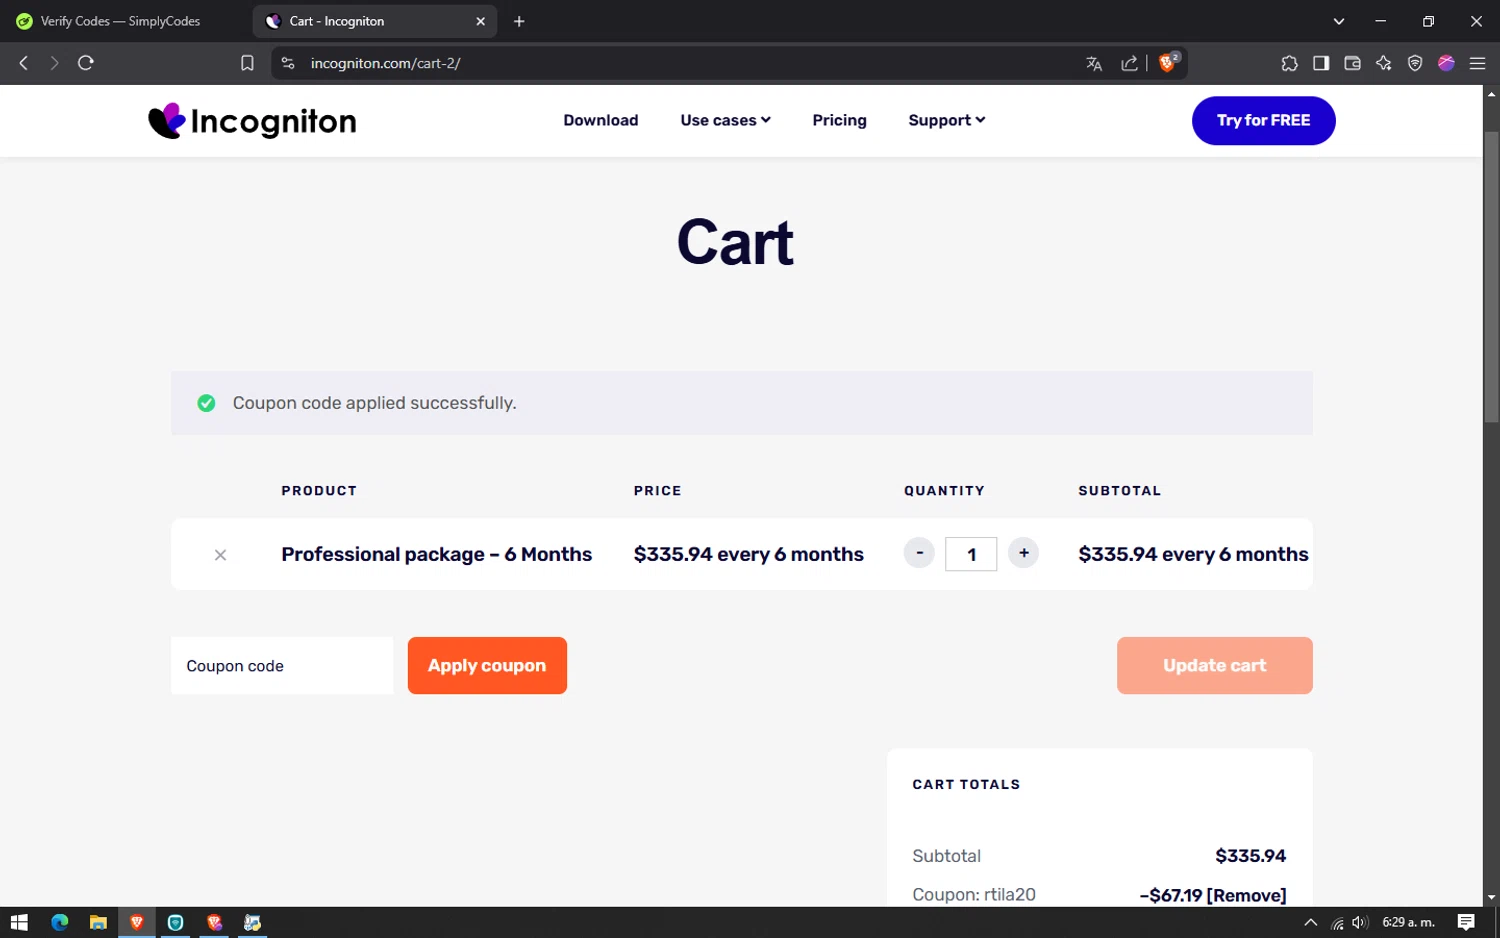1500x938 pixels.
Task: Open the Windows Start menu
Action: coord(19,922)
